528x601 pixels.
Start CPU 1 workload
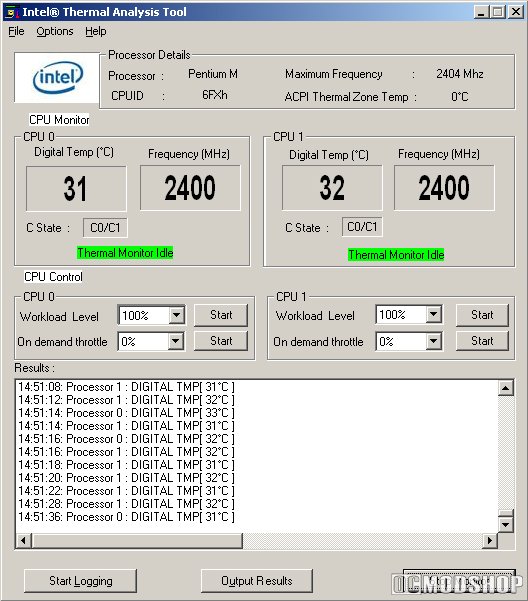point(482,315)
